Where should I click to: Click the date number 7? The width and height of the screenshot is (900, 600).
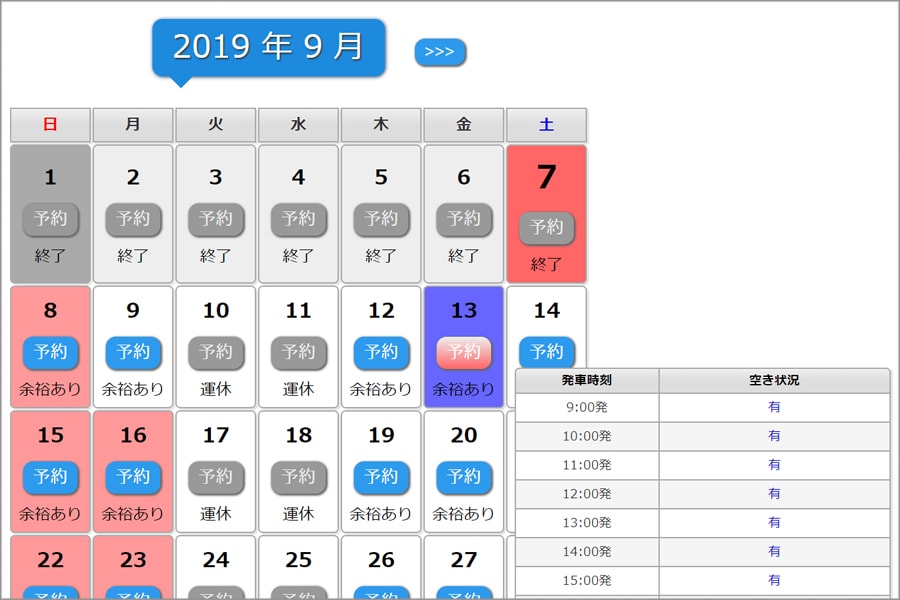point(546,177)
